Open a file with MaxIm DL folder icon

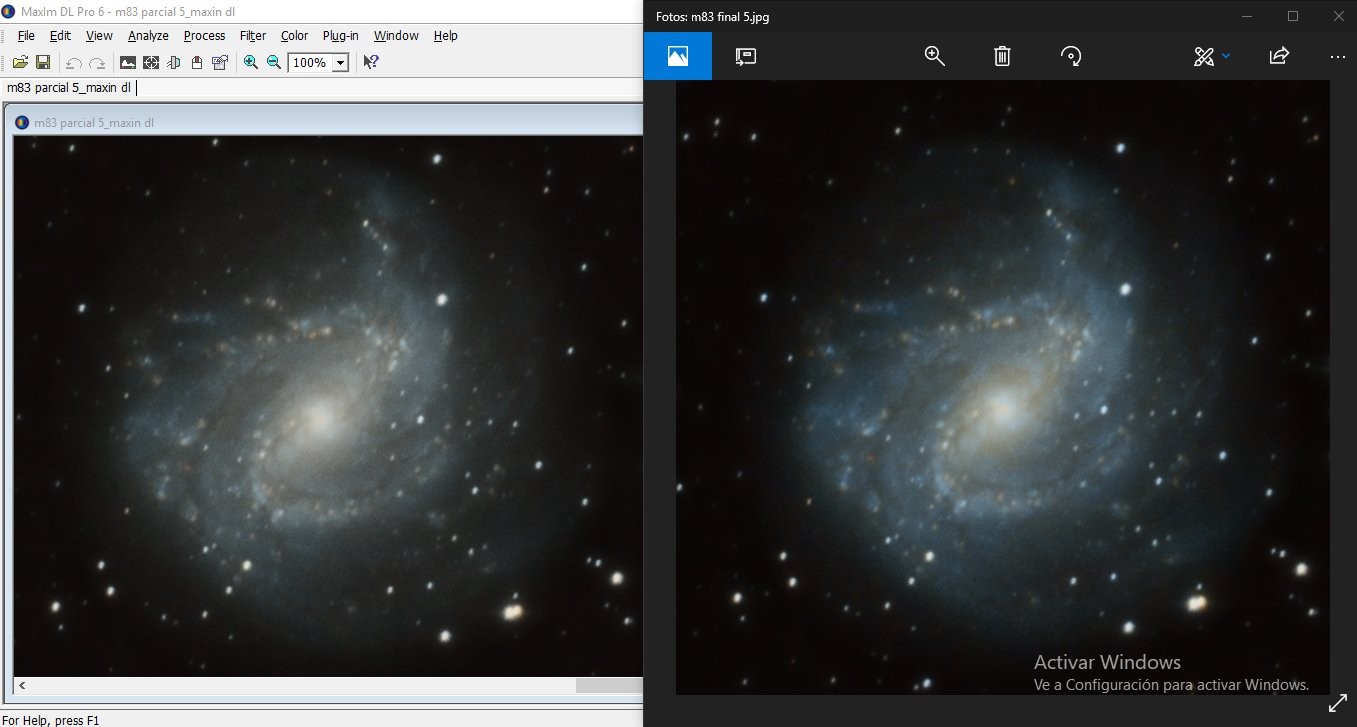coord(20,62)
